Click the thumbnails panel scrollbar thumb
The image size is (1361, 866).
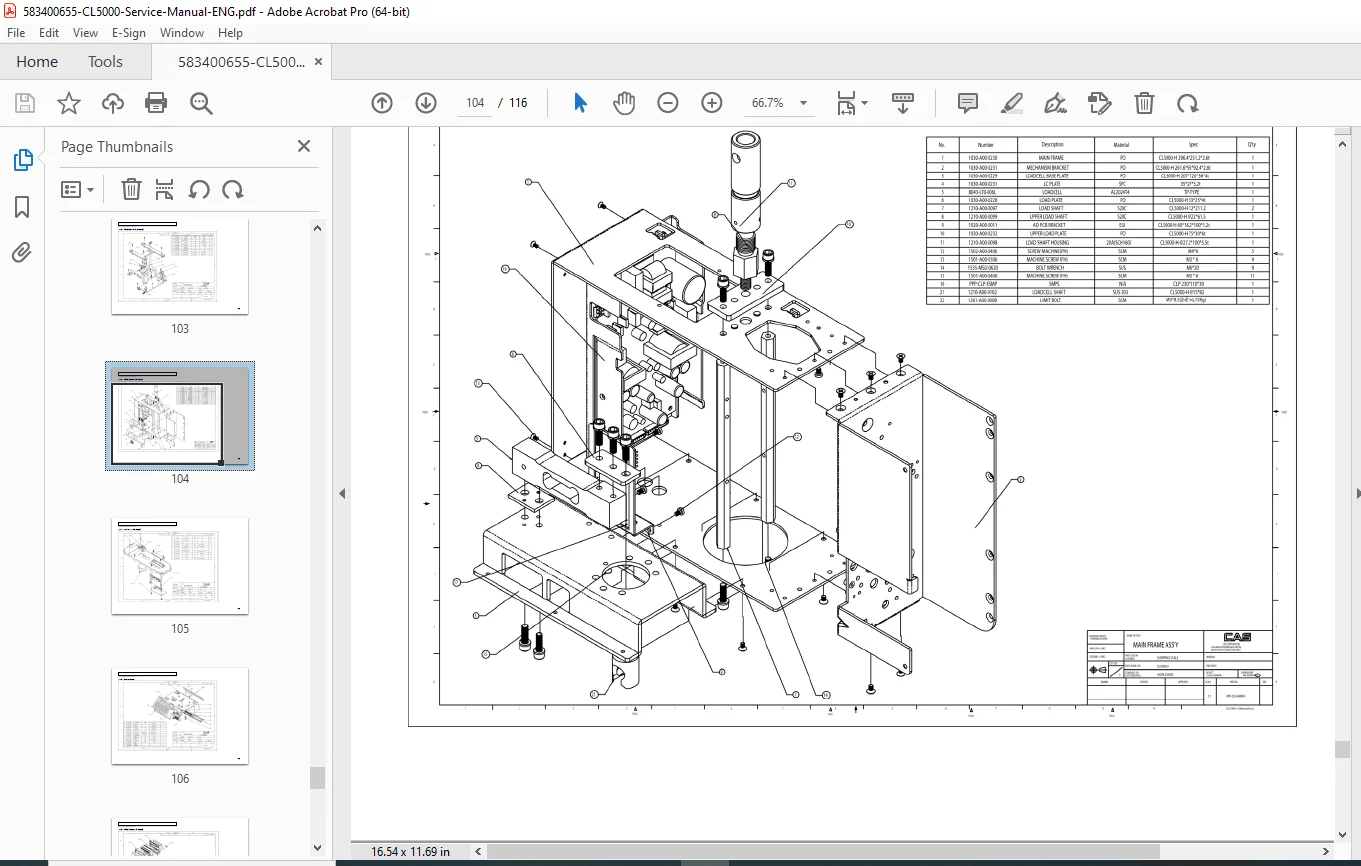[318, 777]
